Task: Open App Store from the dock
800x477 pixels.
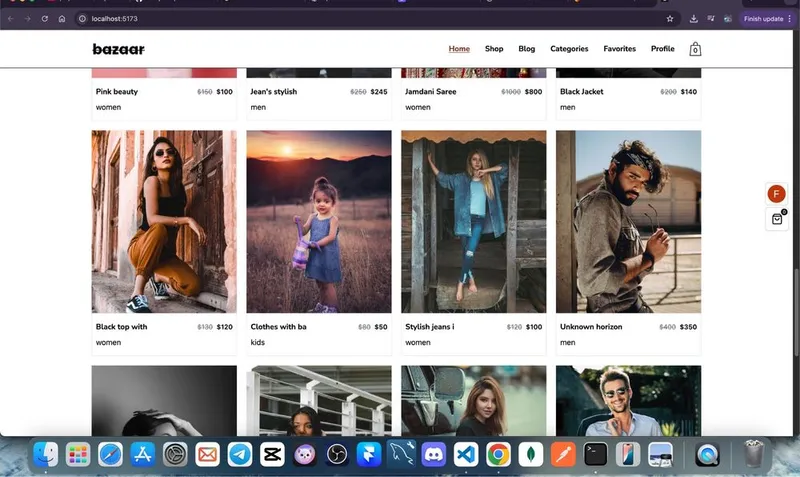Action: 142,454
